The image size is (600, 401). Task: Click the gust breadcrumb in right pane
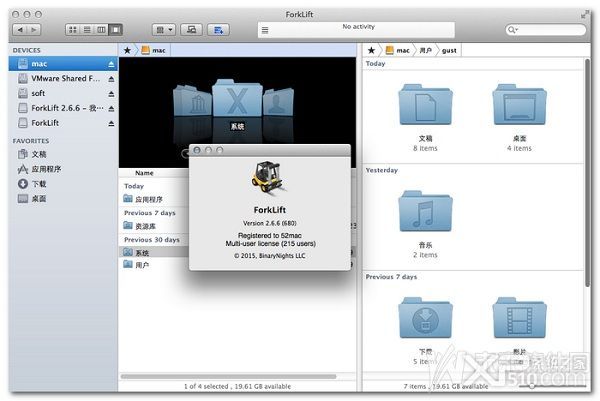(x=449, y=50)
